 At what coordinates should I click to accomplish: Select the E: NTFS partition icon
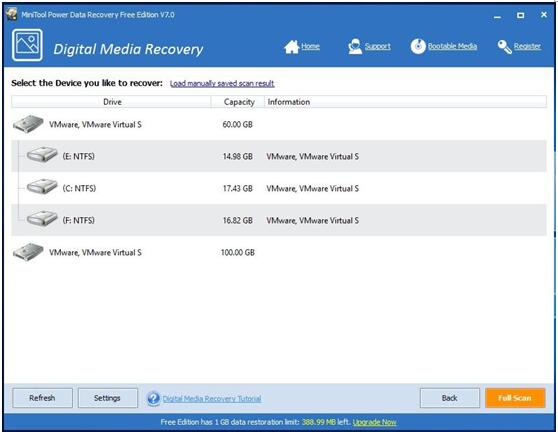point(42,155)
